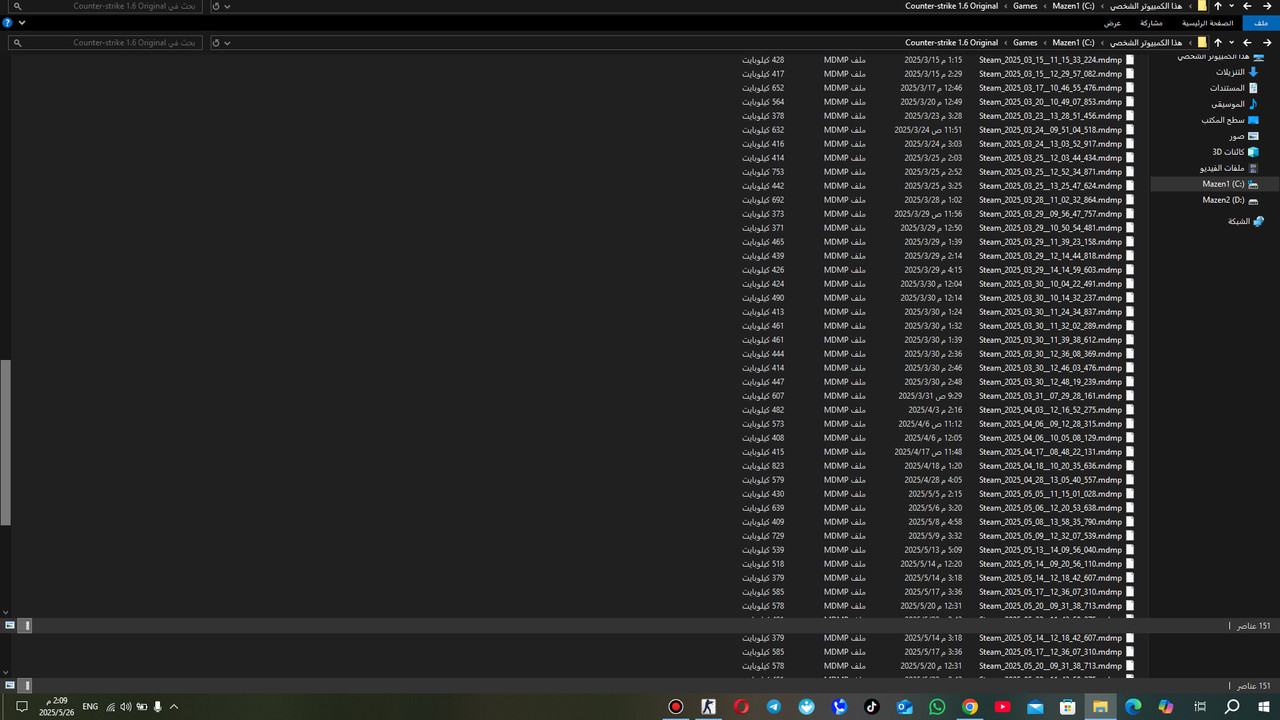Open Microsoft Store from the taskbar
Screen dimensions: 1280x720
(x=1068, y=706)
